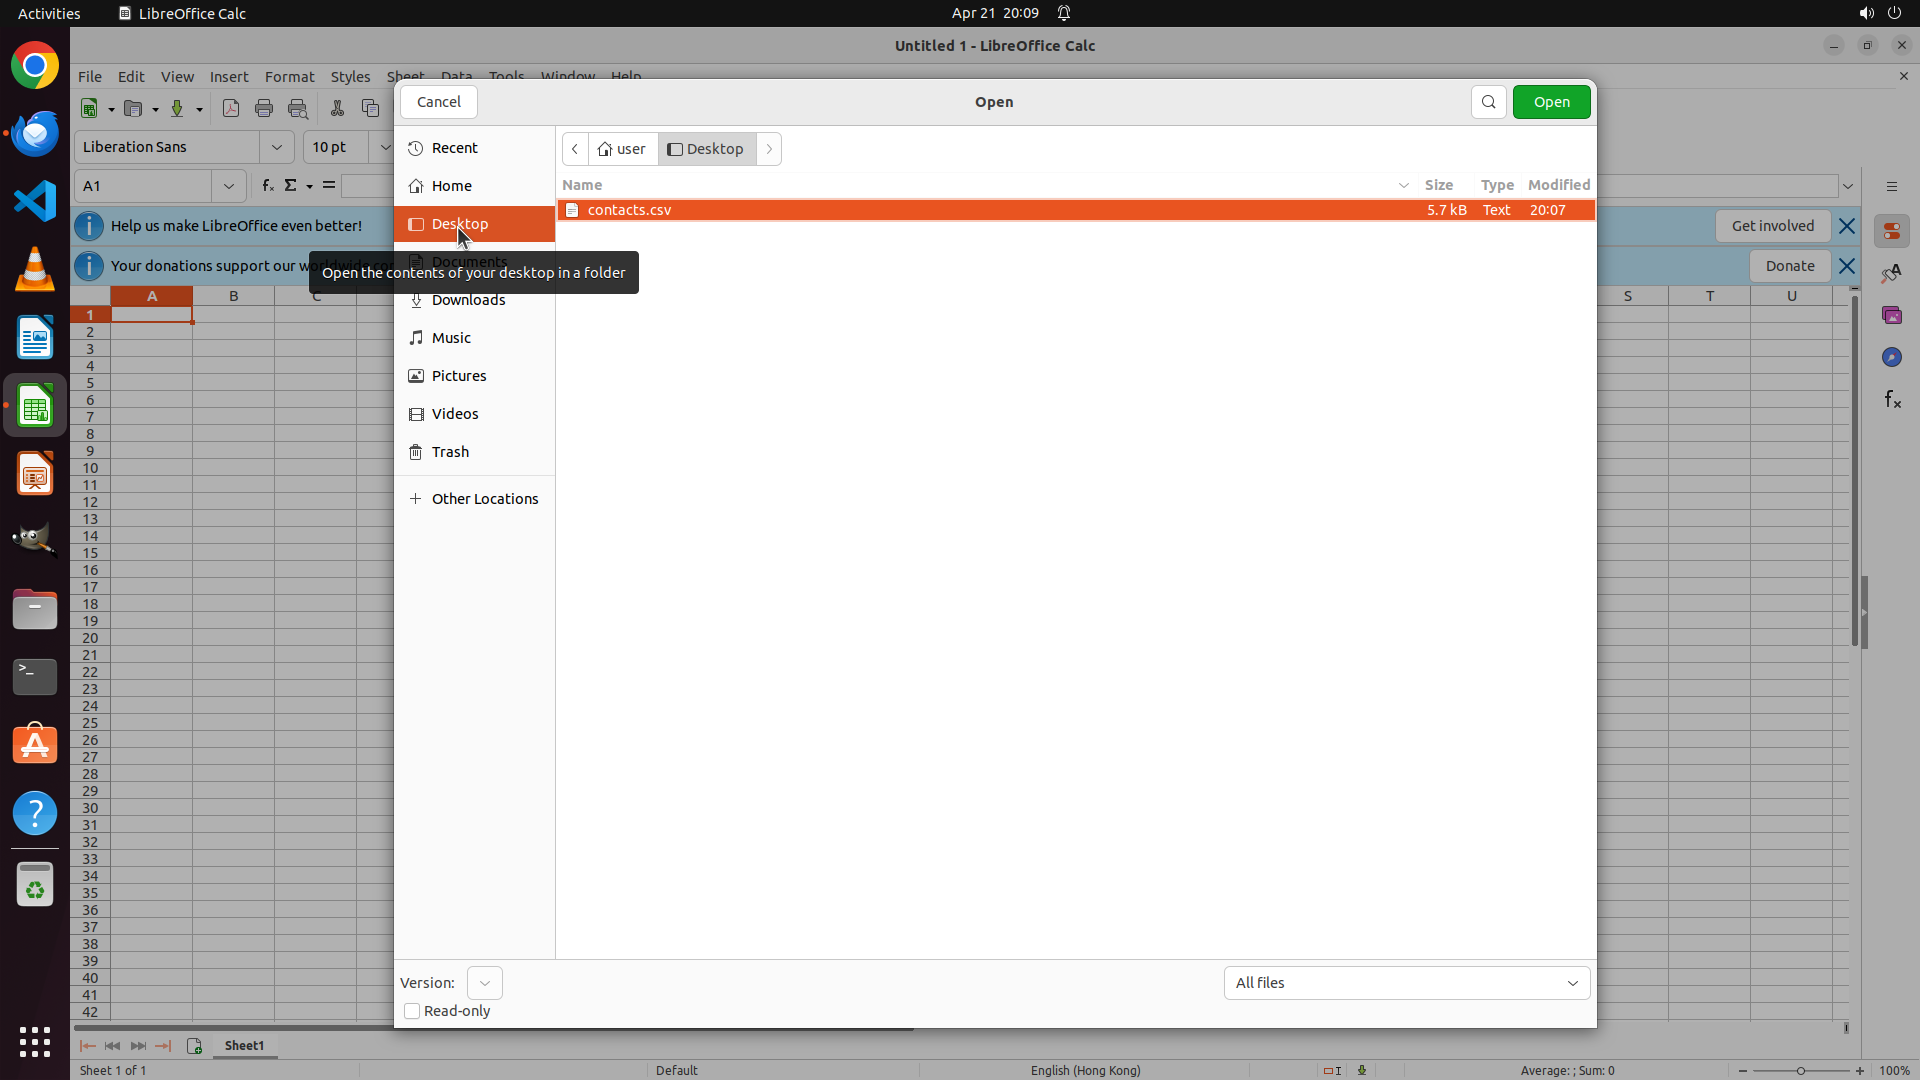Open the Styles menu
Image resolution: width=1920 pixels, height=1080 pixels.
point(350,77)
